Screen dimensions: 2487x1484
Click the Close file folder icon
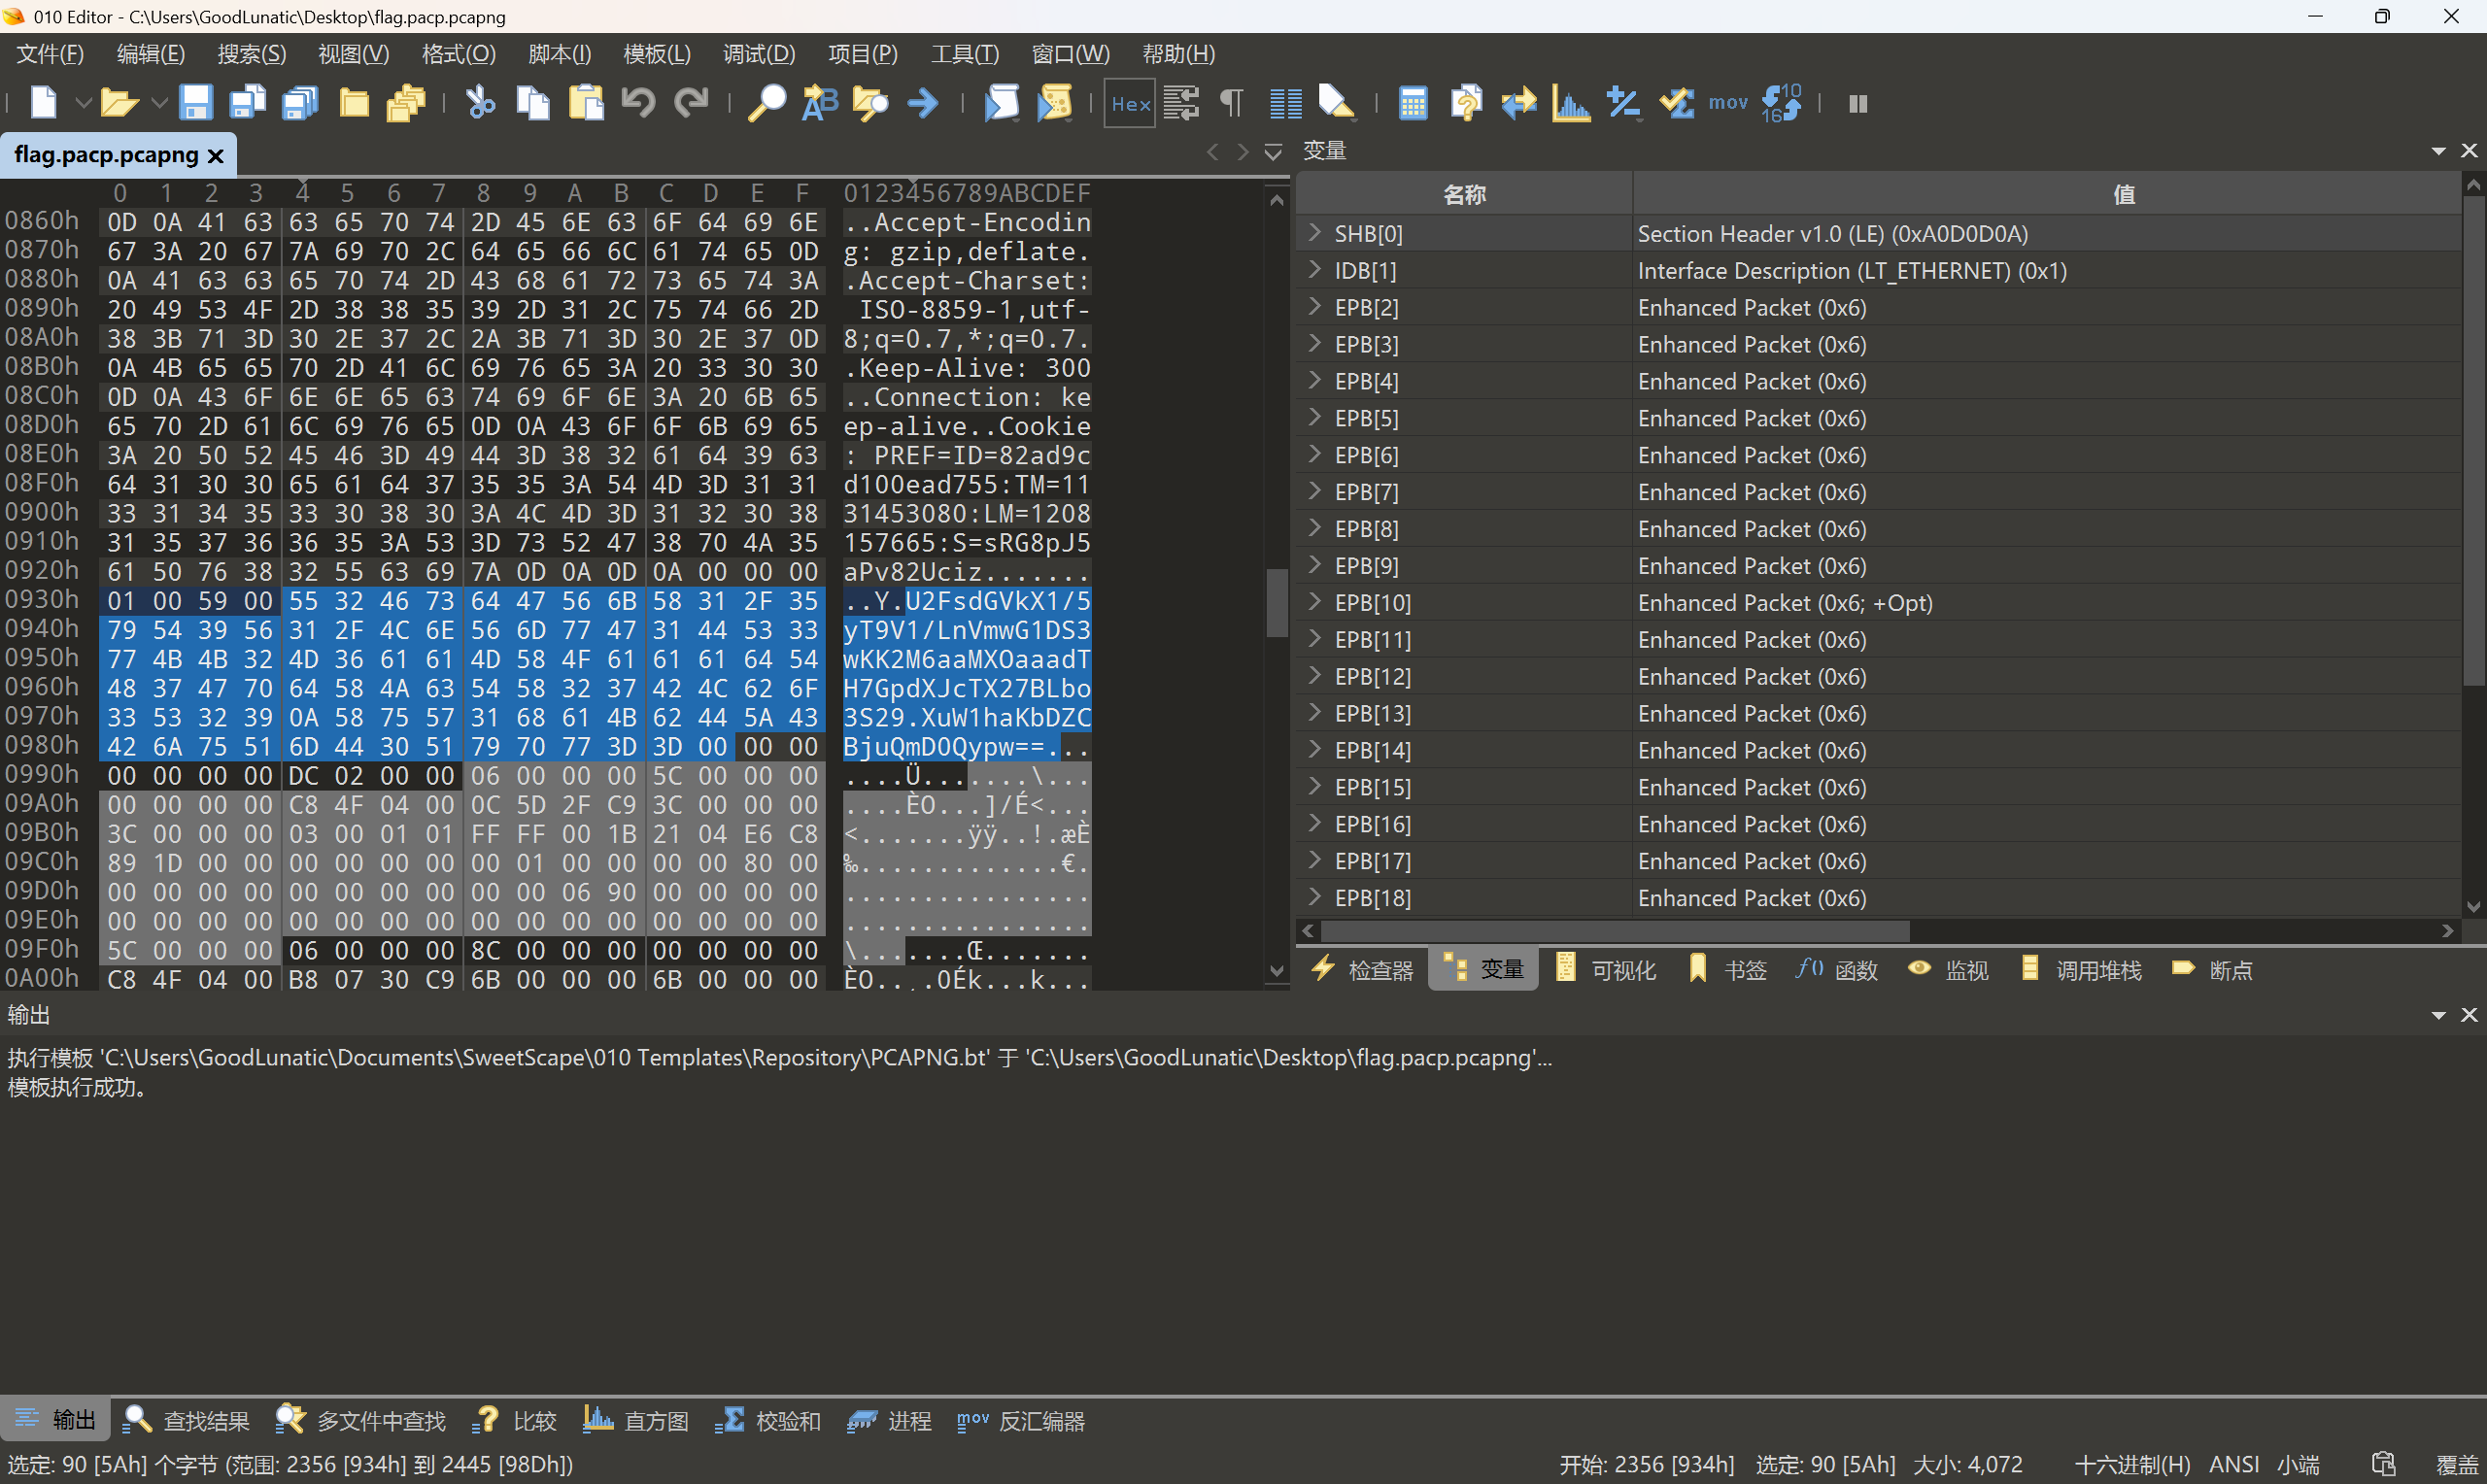coord(354,103)
